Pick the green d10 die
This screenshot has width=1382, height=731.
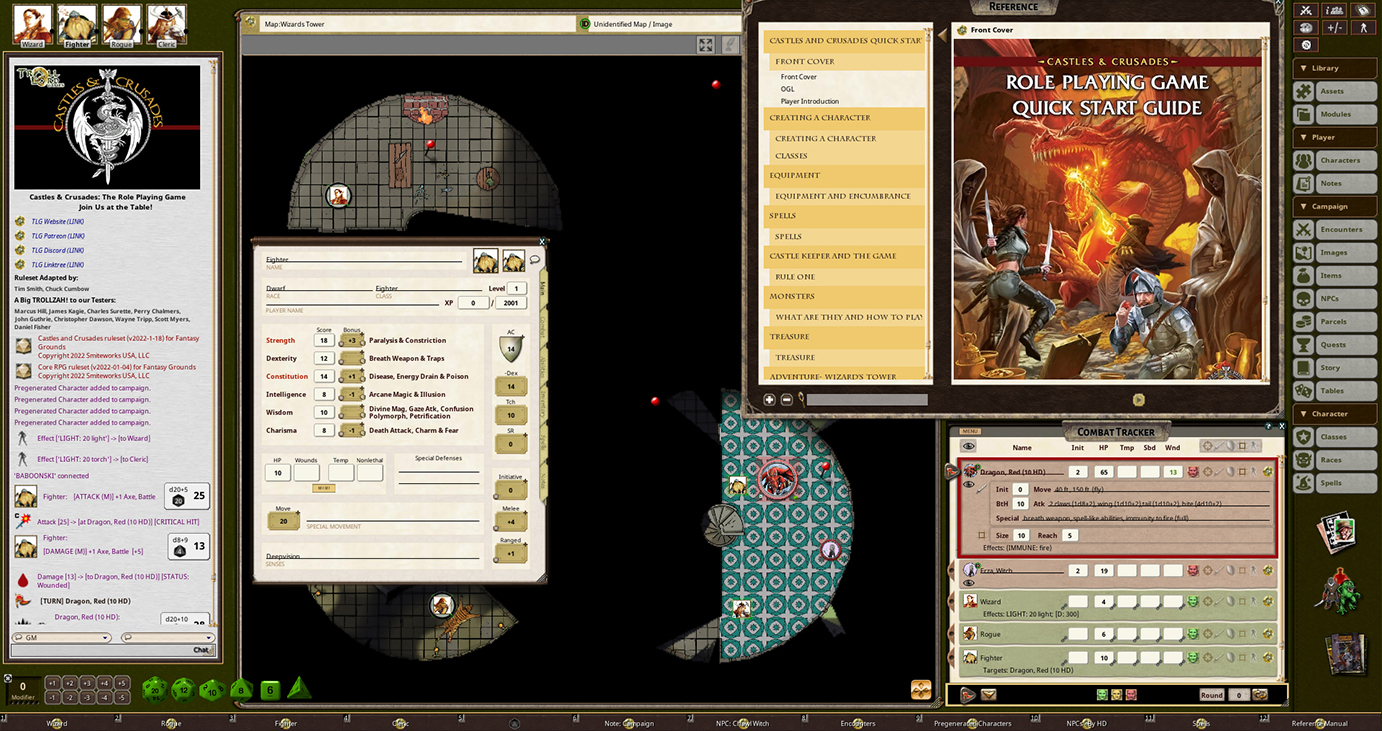click(x=212, y=689)
